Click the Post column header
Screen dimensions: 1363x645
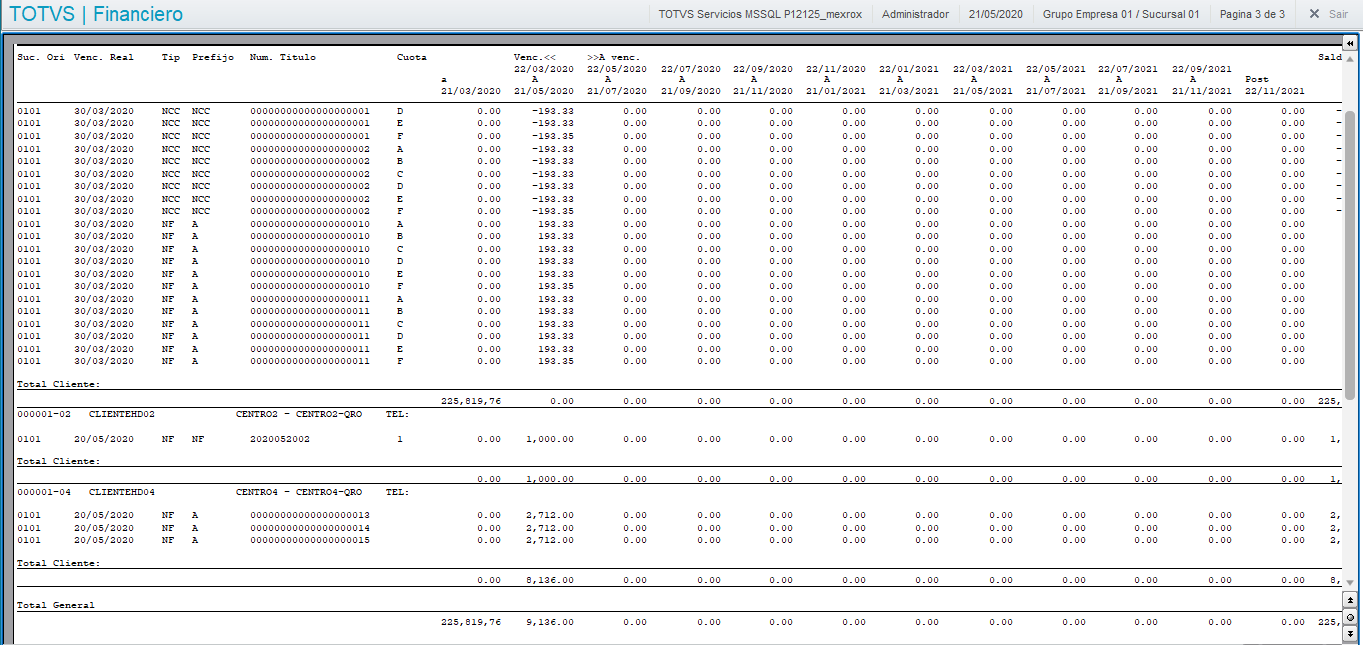click(x=1257, y=79)
